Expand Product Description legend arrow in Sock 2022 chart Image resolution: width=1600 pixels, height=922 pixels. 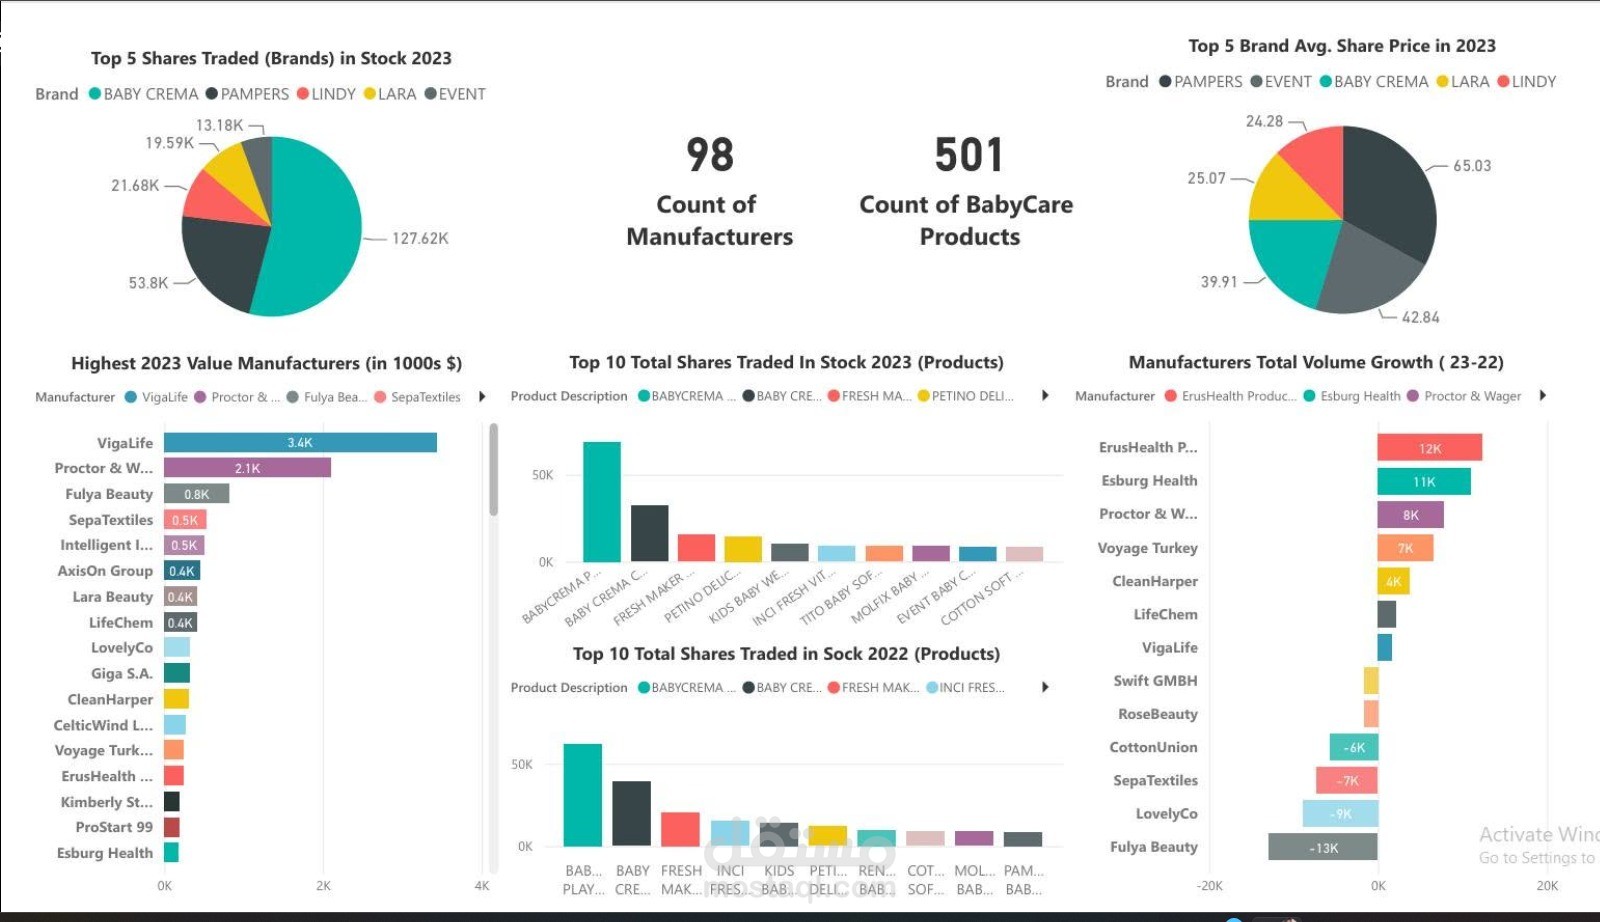pyautogui.click(x=1045, y=687)
